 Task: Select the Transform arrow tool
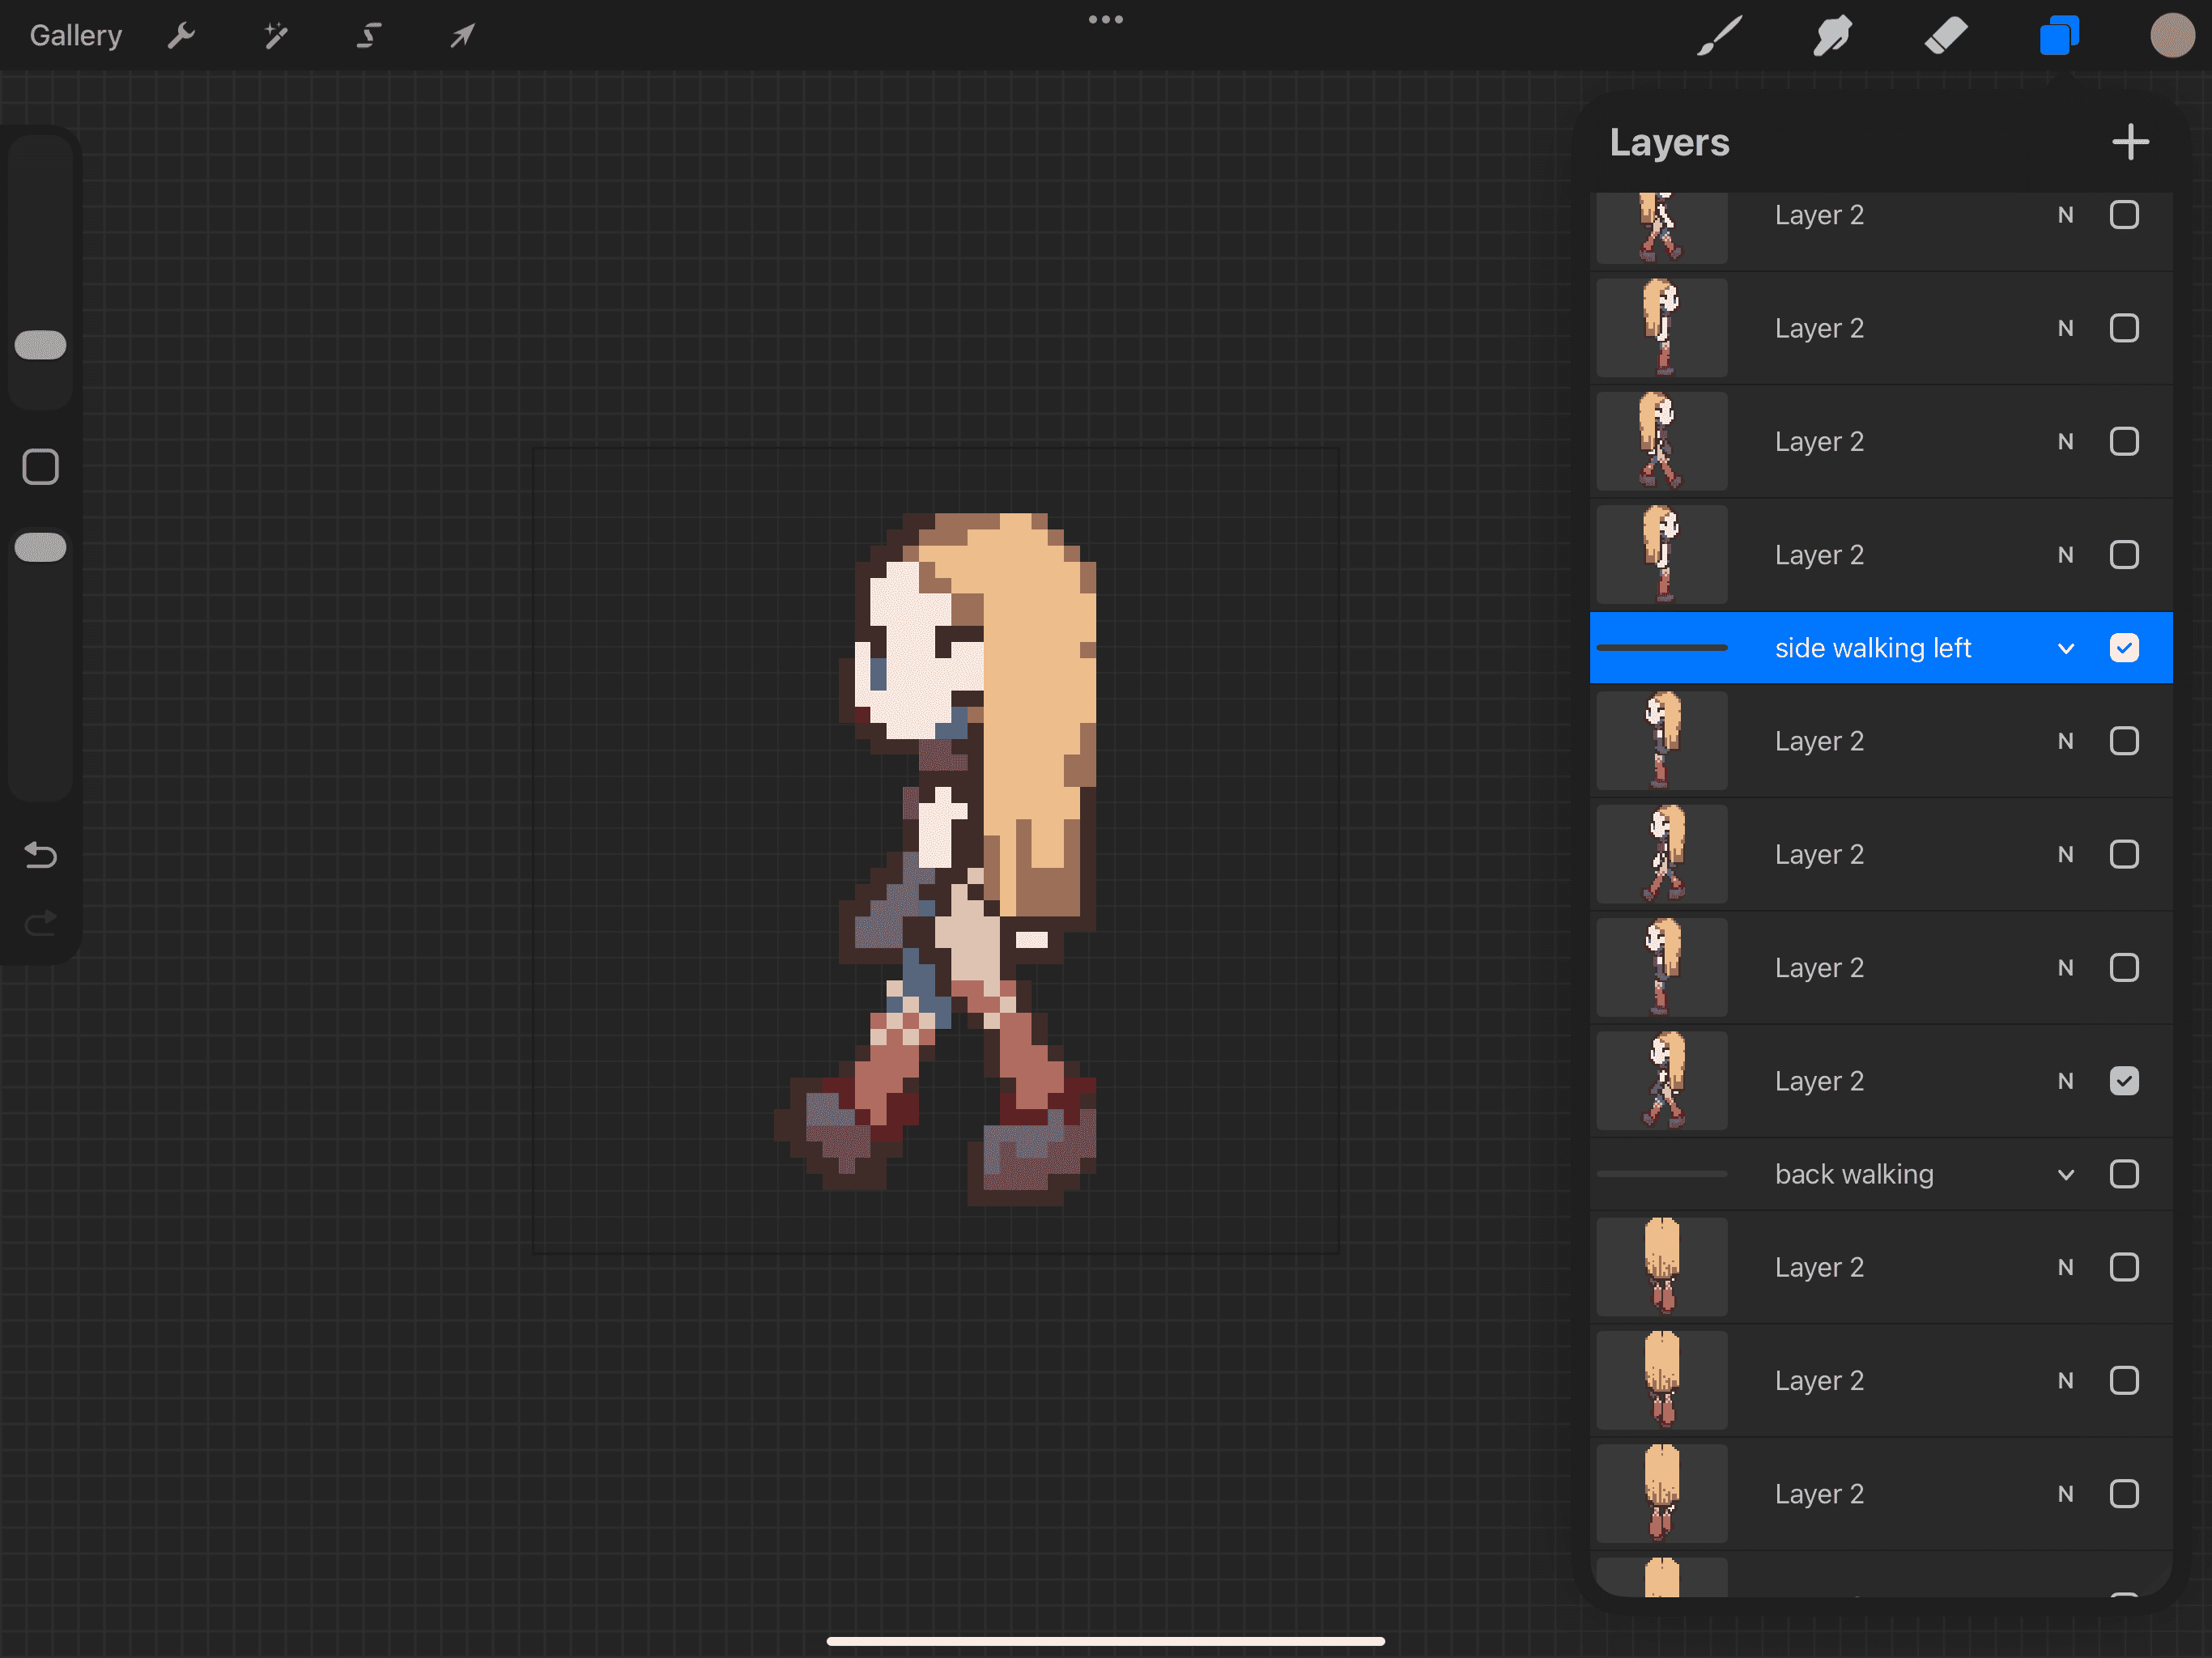pyautogui.click(x=462, y=36)
